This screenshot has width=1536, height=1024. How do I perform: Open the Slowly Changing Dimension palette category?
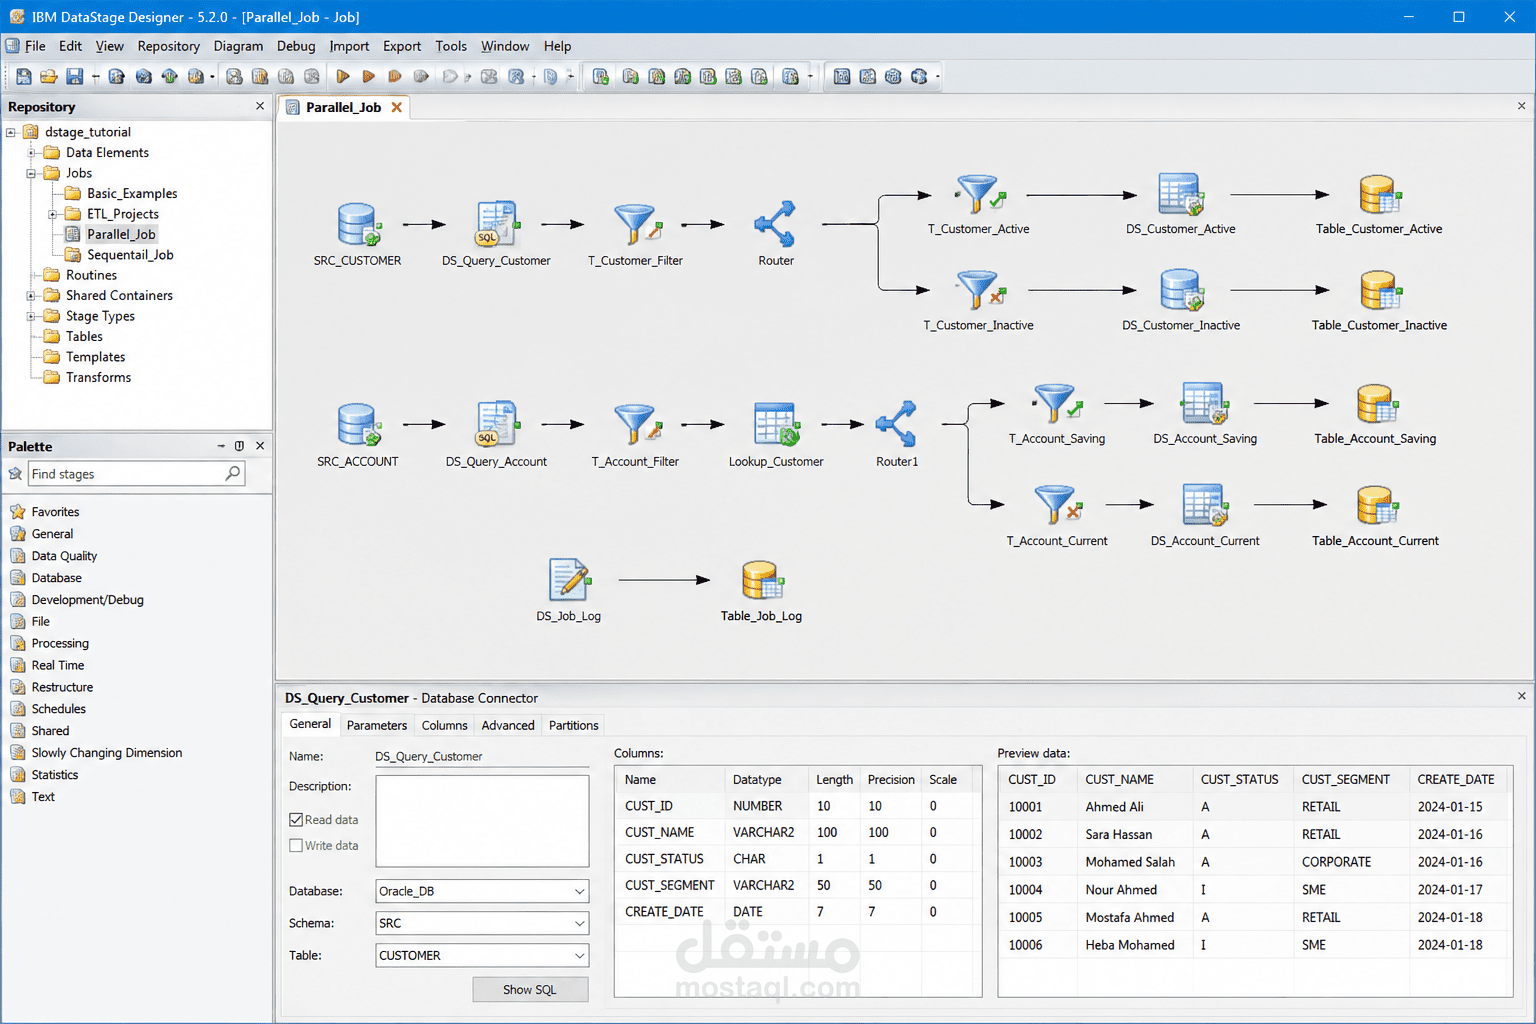point(106,753)
